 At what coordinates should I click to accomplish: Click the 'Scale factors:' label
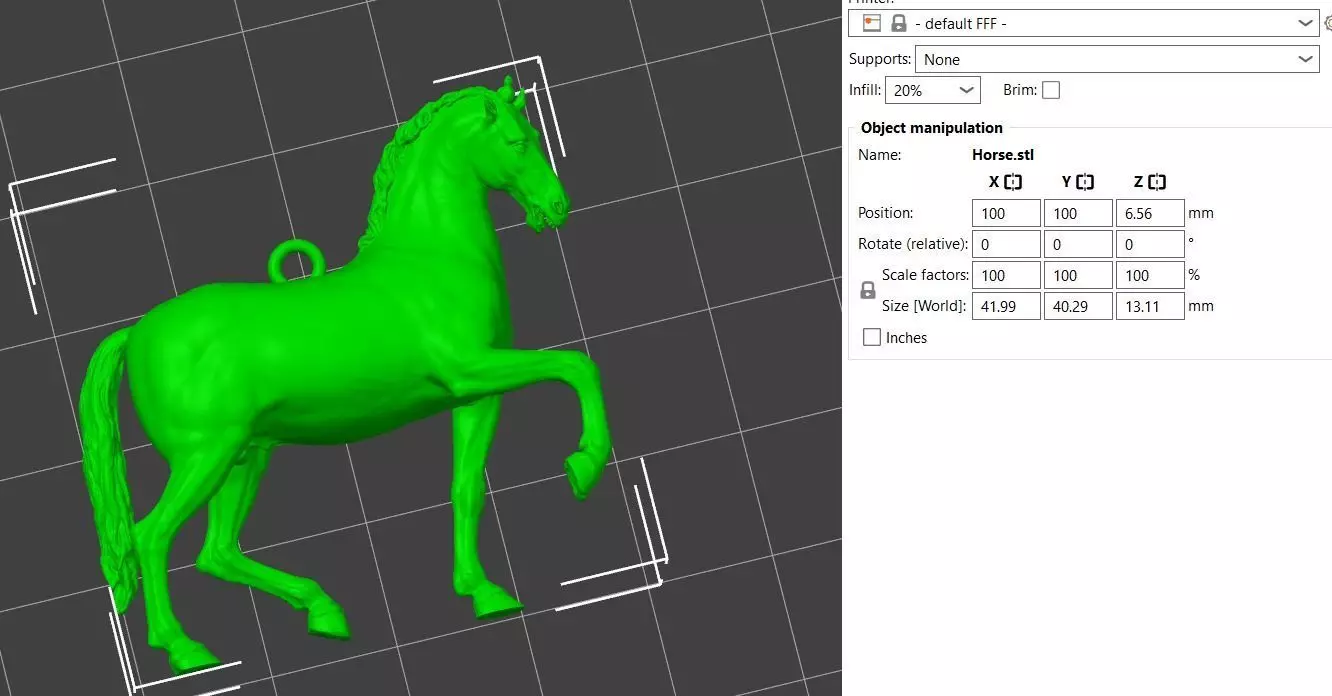click(x=925, y=275)
